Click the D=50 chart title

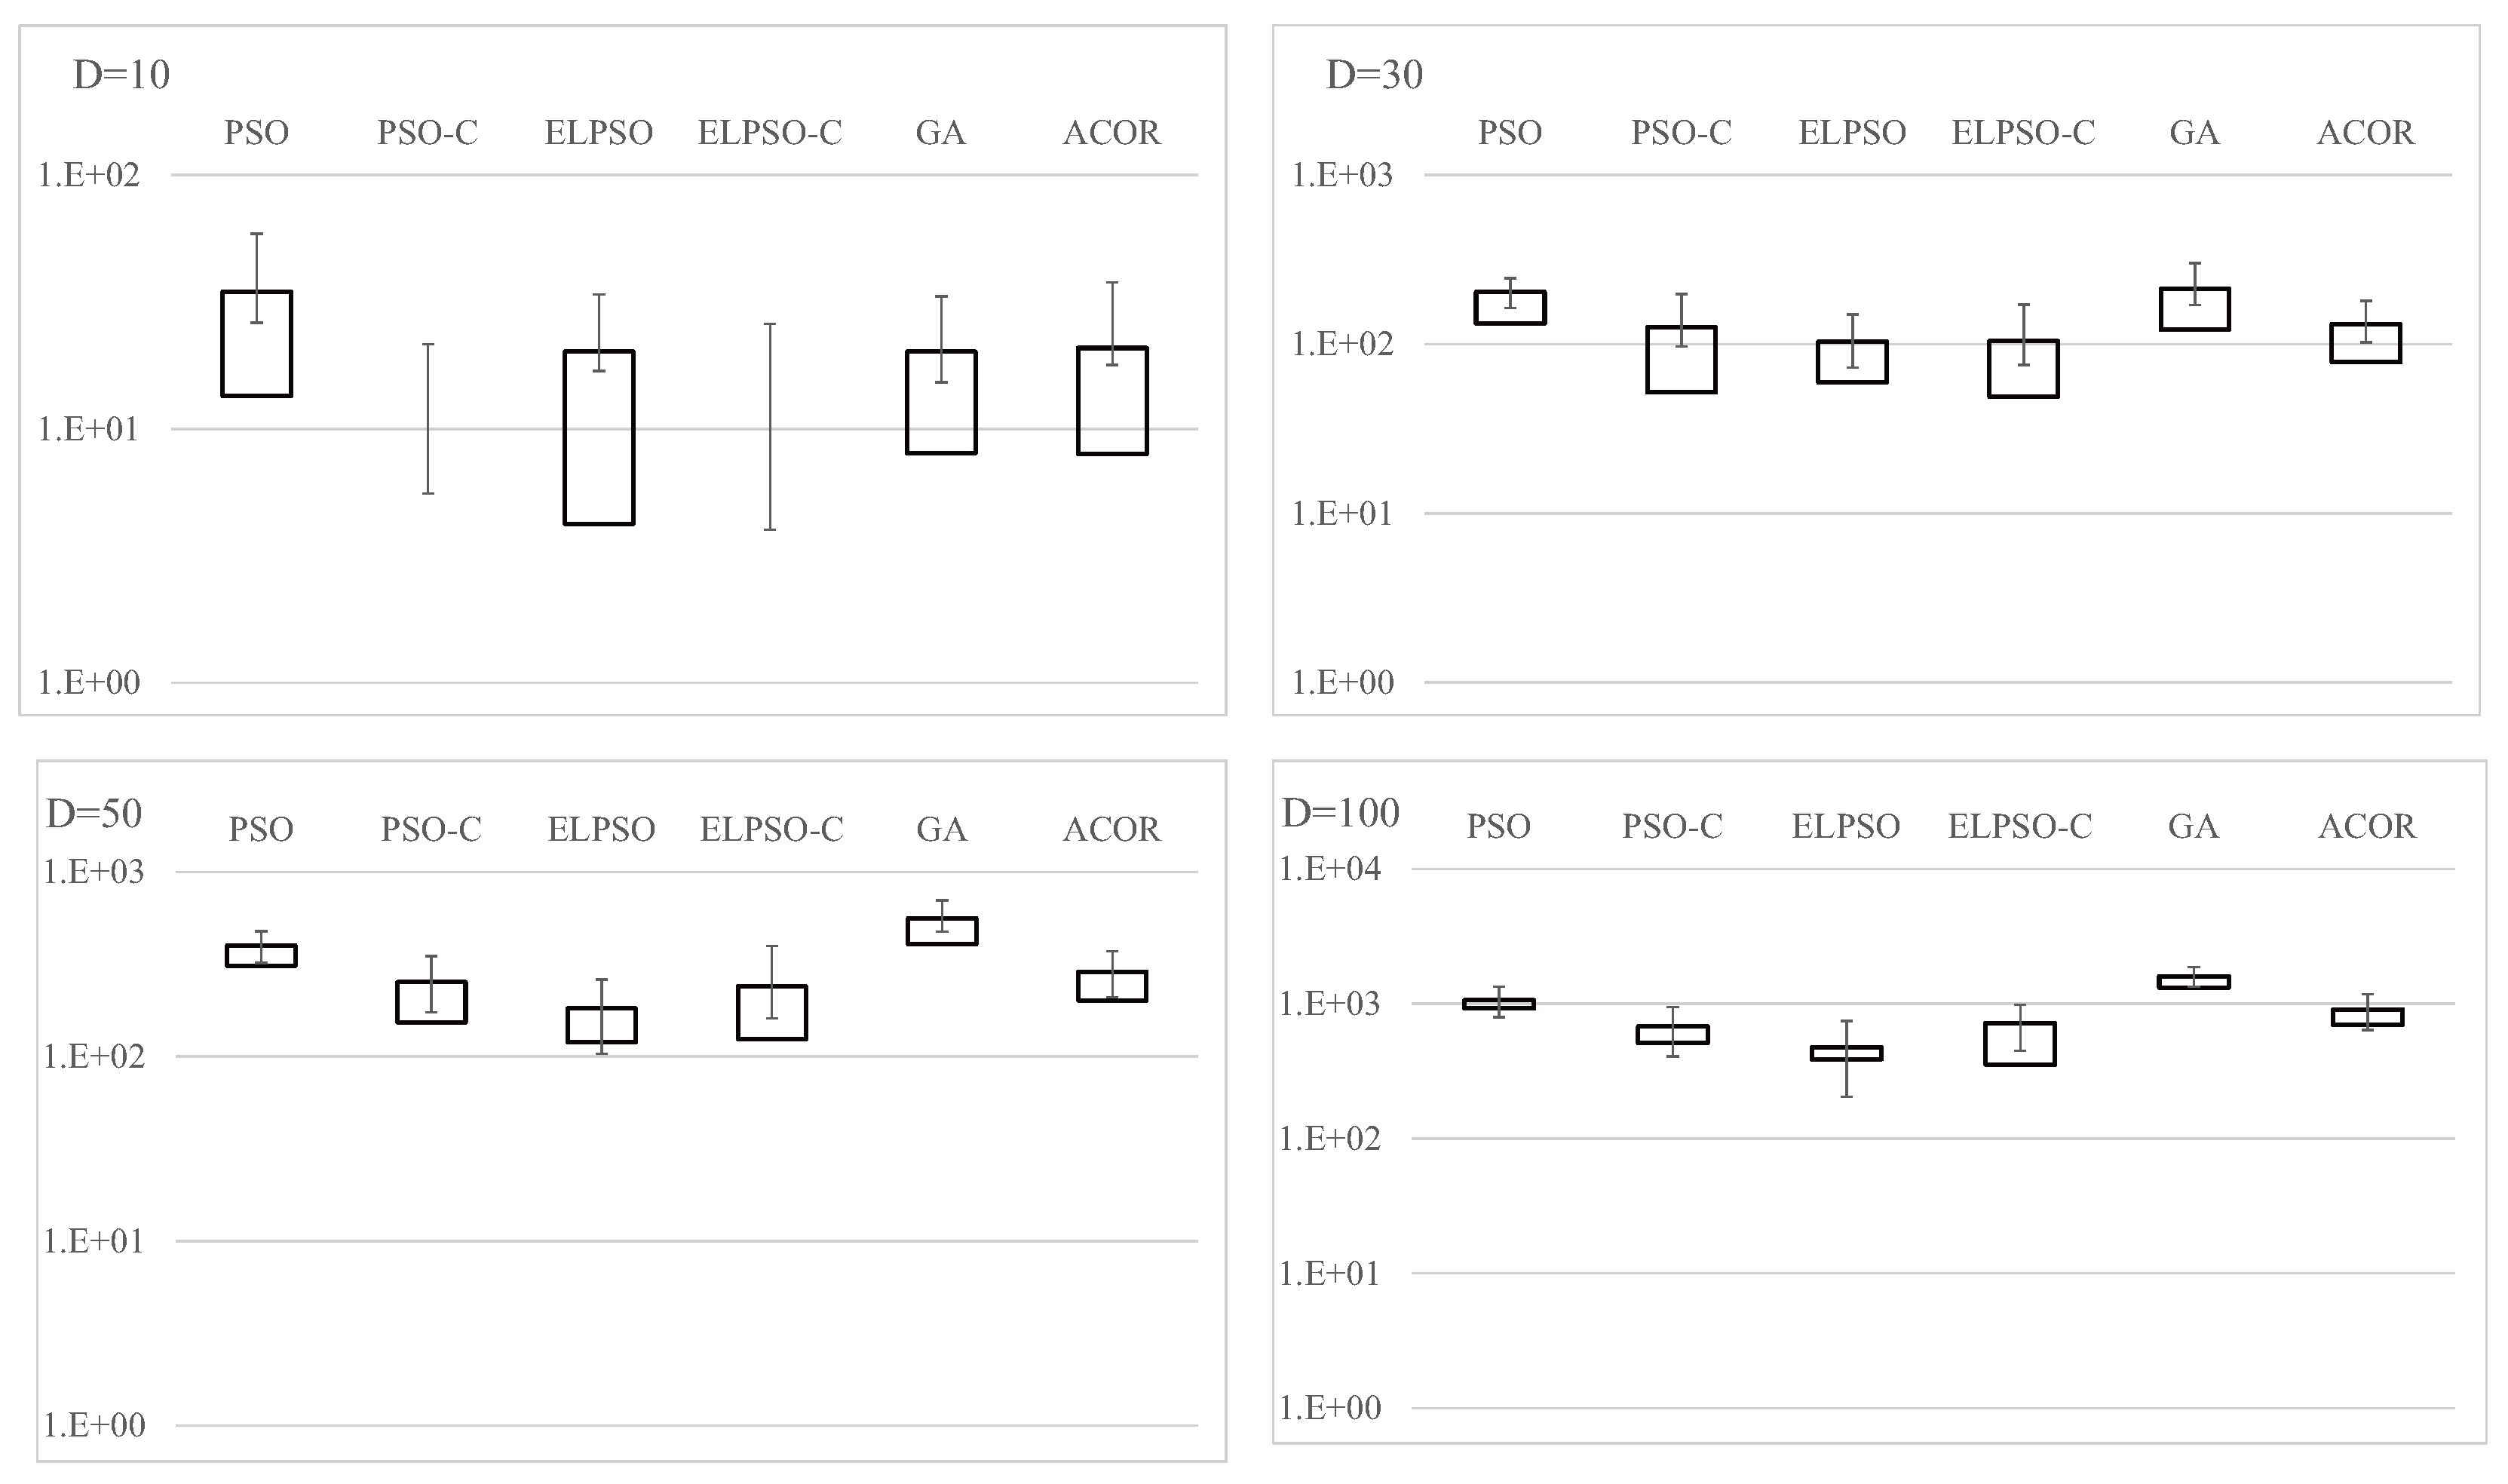94,813
